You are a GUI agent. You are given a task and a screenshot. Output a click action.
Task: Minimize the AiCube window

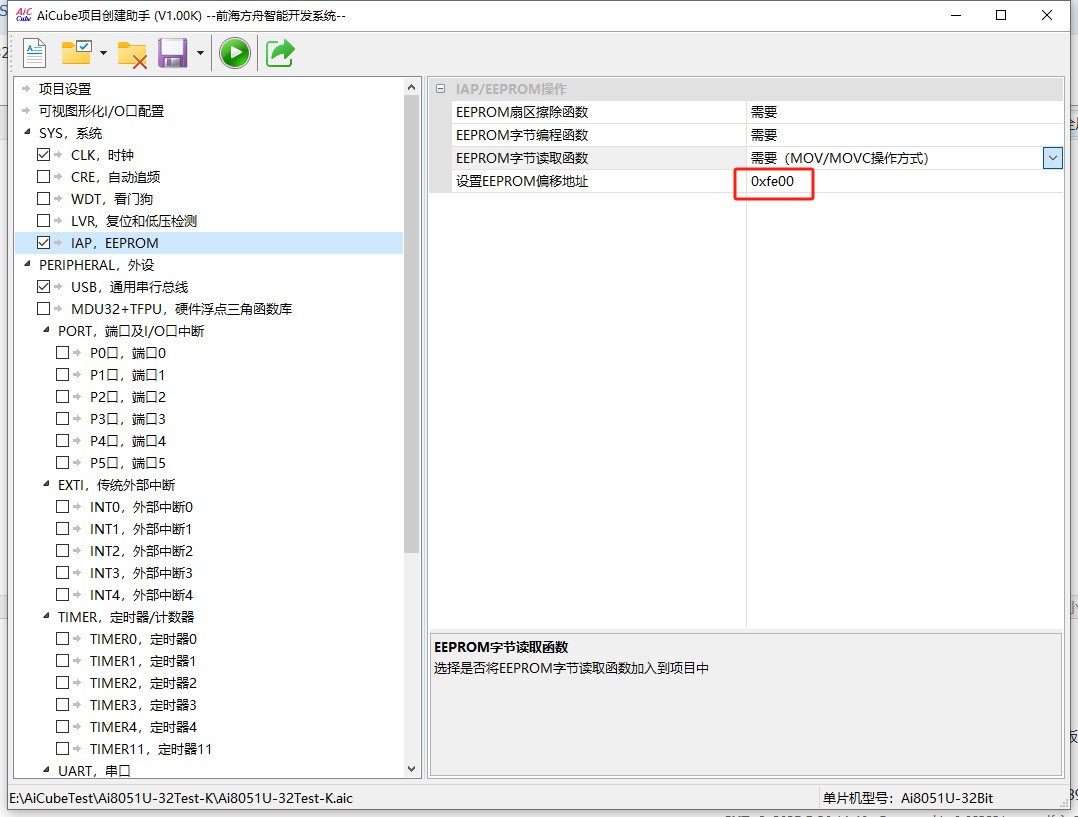[x=956, y=15]
